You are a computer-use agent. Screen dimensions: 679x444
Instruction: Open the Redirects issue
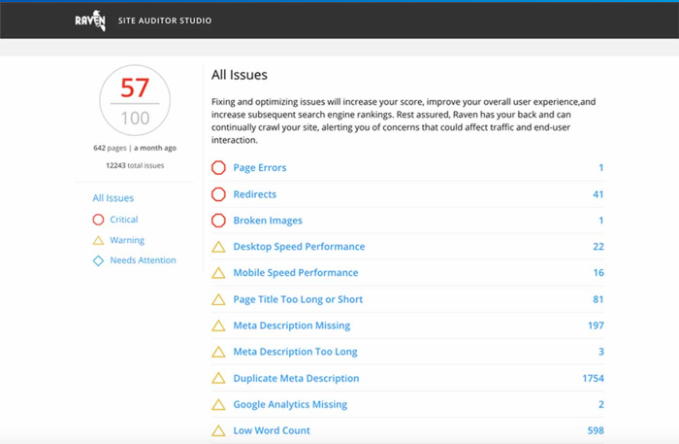click(x=255, y=194)
